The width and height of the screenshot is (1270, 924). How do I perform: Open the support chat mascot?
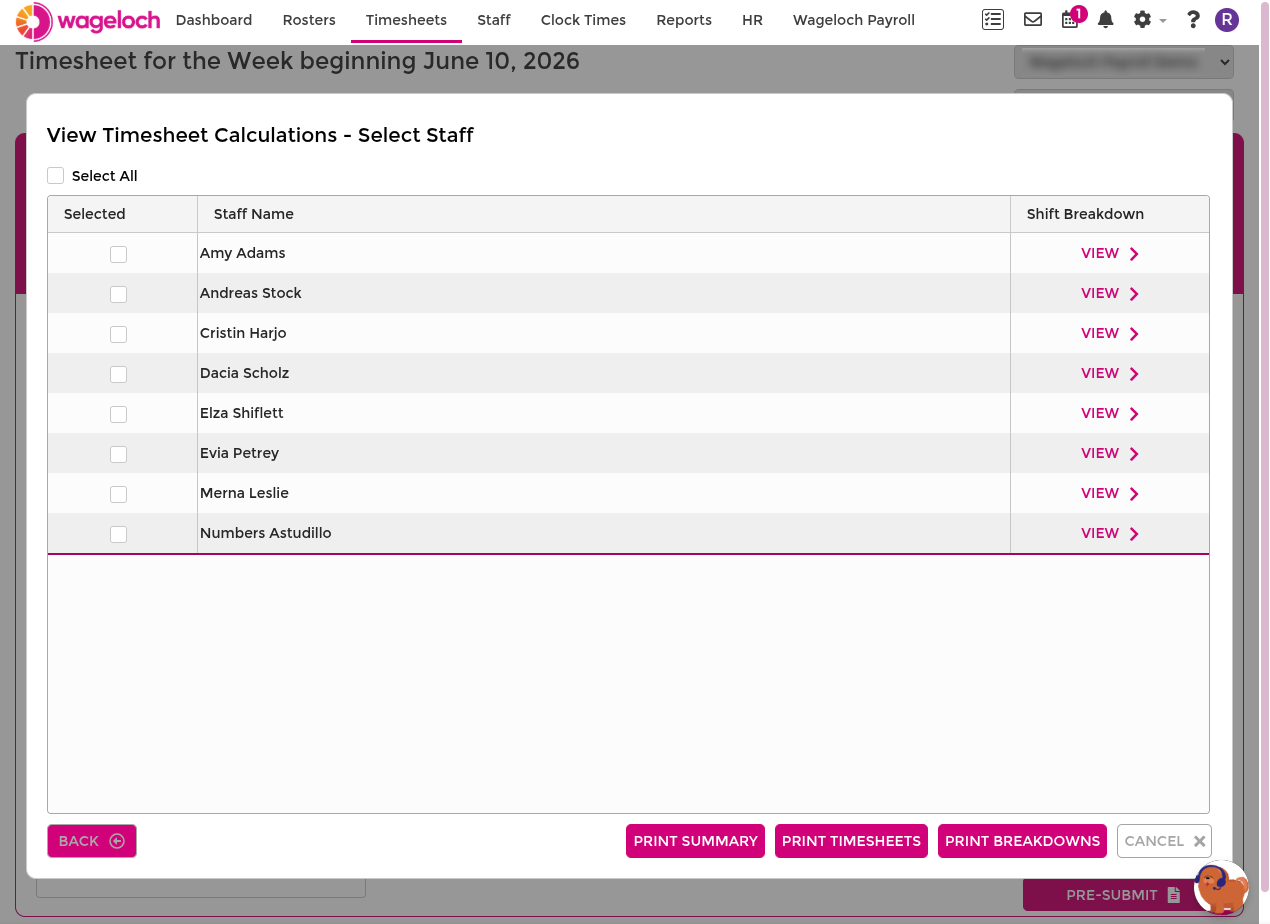point(1222,888)
